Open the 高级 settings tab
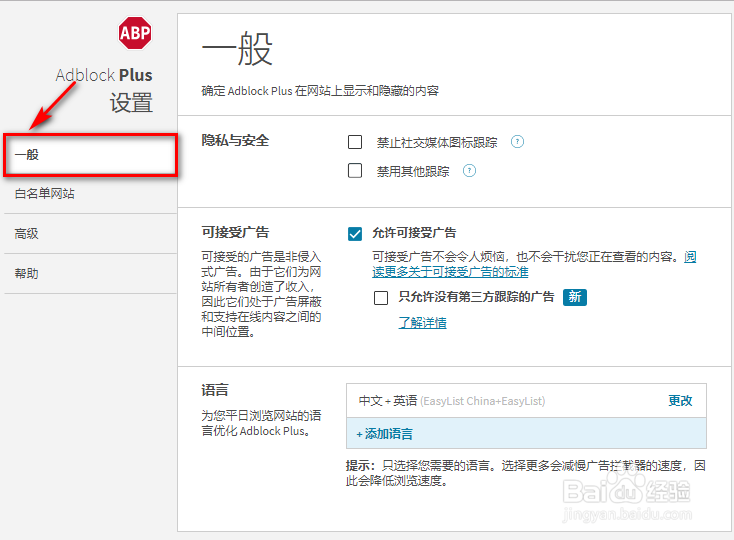The height and width of the screenshot is (540, 734). [x=90, y=234]
